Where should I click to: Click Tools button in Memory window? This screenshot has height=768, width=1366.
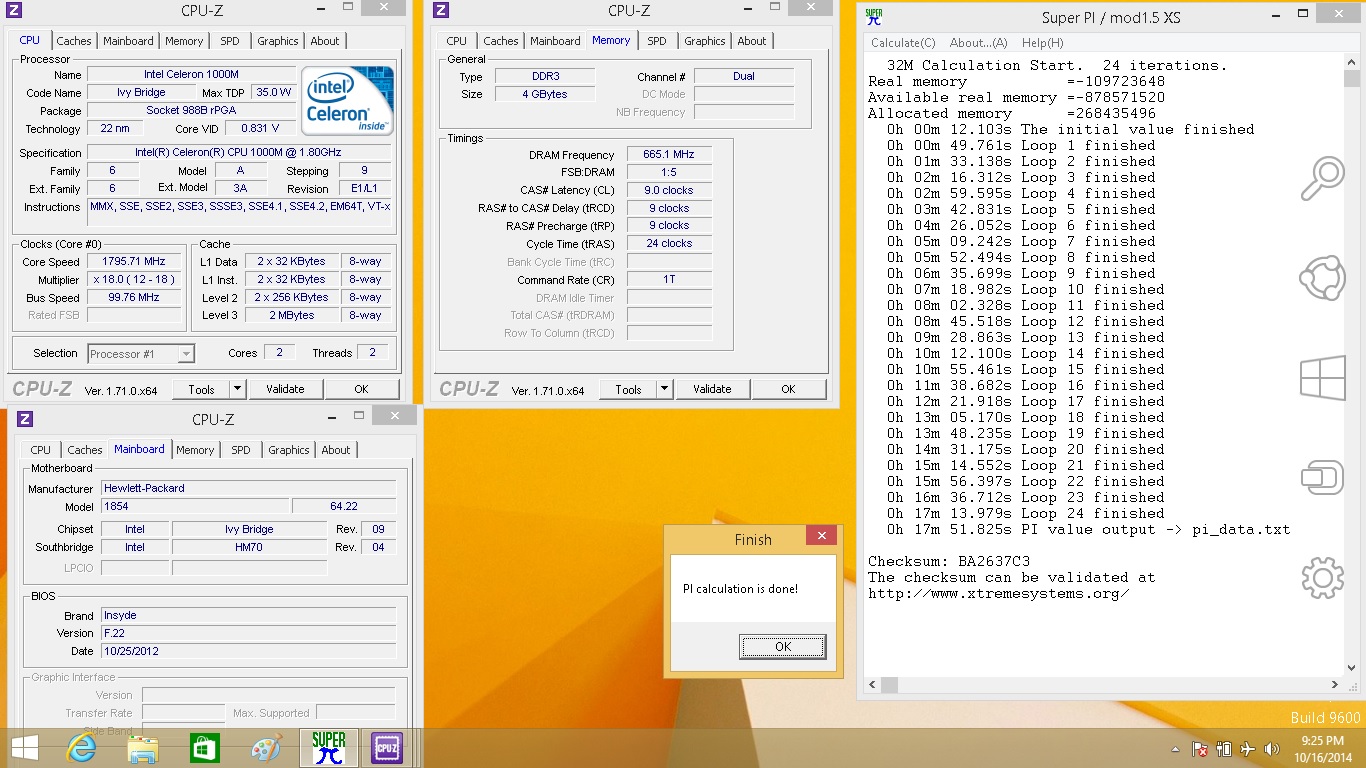(x=628, y=389)
